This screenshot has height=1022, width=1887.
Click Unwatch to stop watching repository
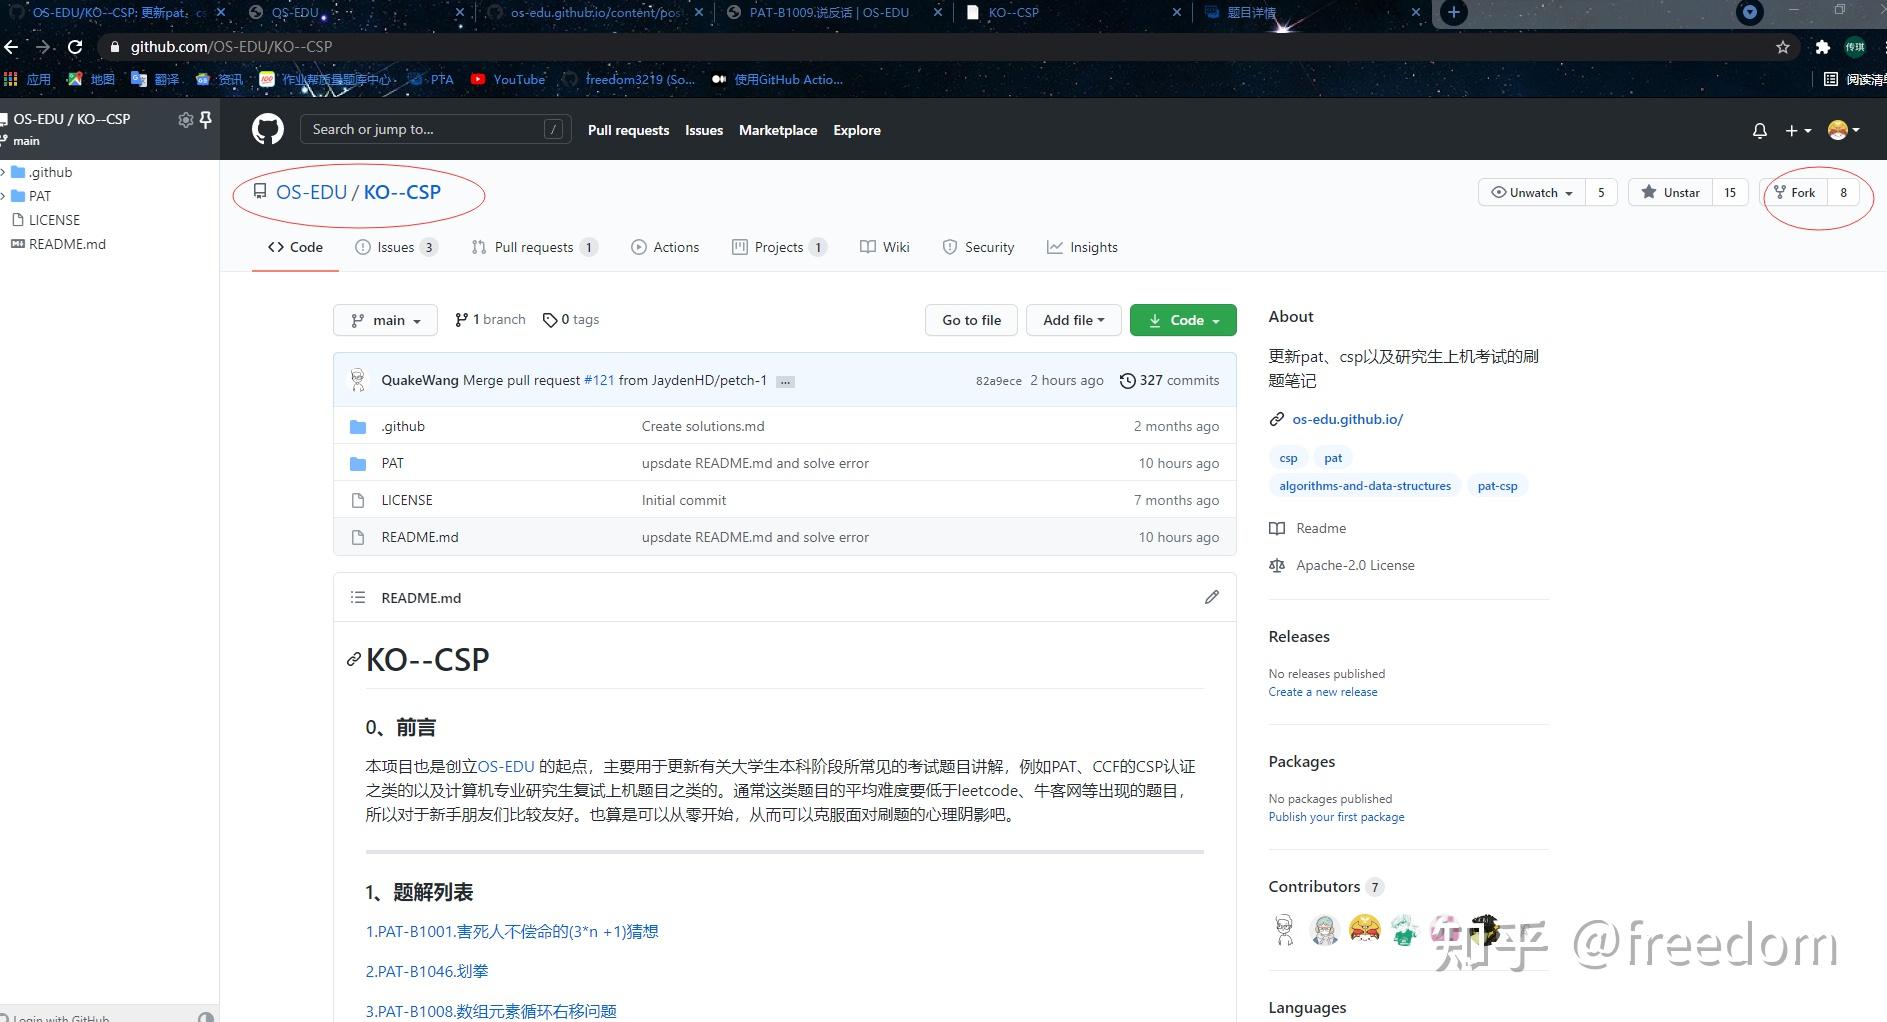coord(1530,192)
